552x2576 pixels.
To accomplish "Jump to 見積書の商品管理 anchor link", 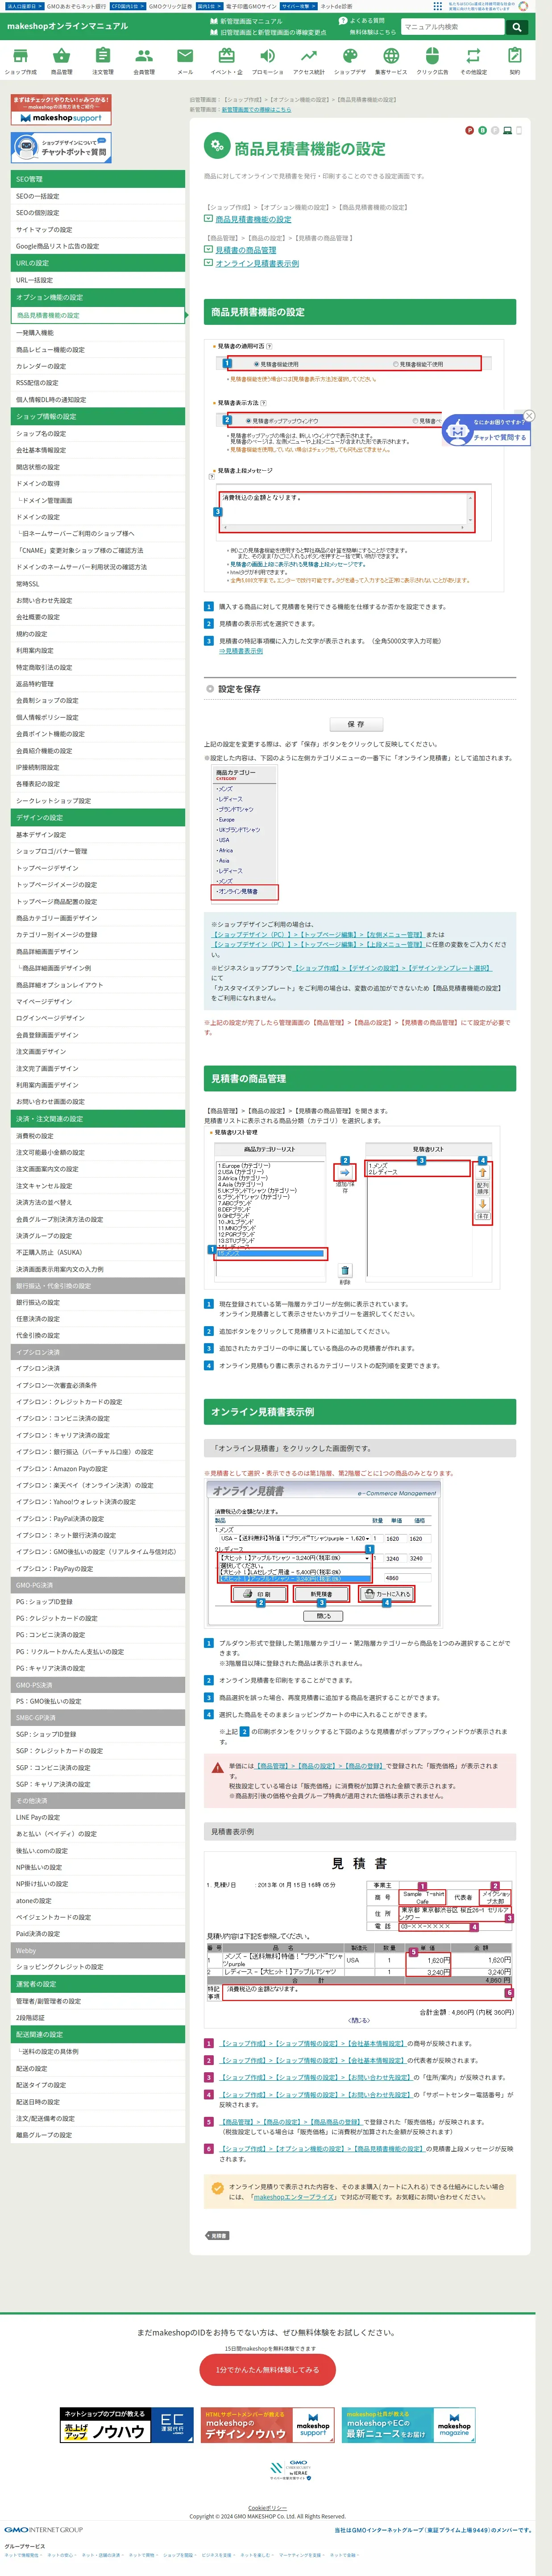I will [245, 250].
